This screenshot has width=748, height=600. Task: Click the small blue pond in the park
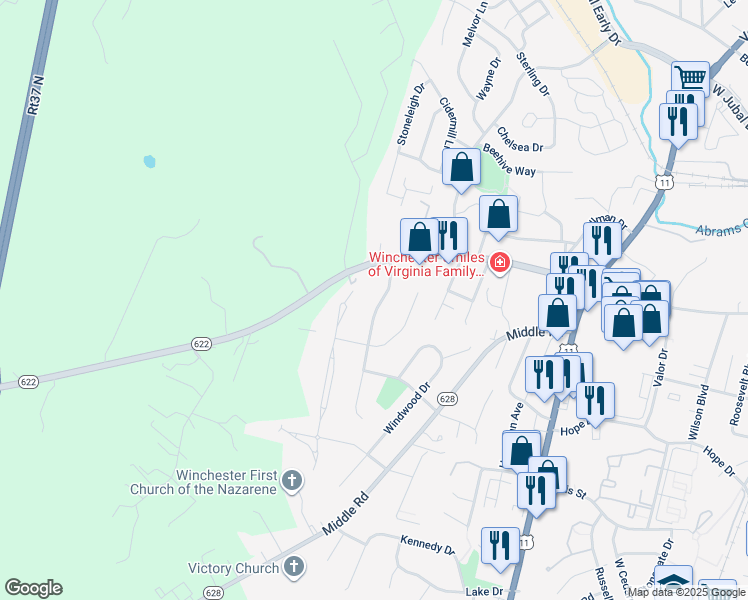[149, 161]
